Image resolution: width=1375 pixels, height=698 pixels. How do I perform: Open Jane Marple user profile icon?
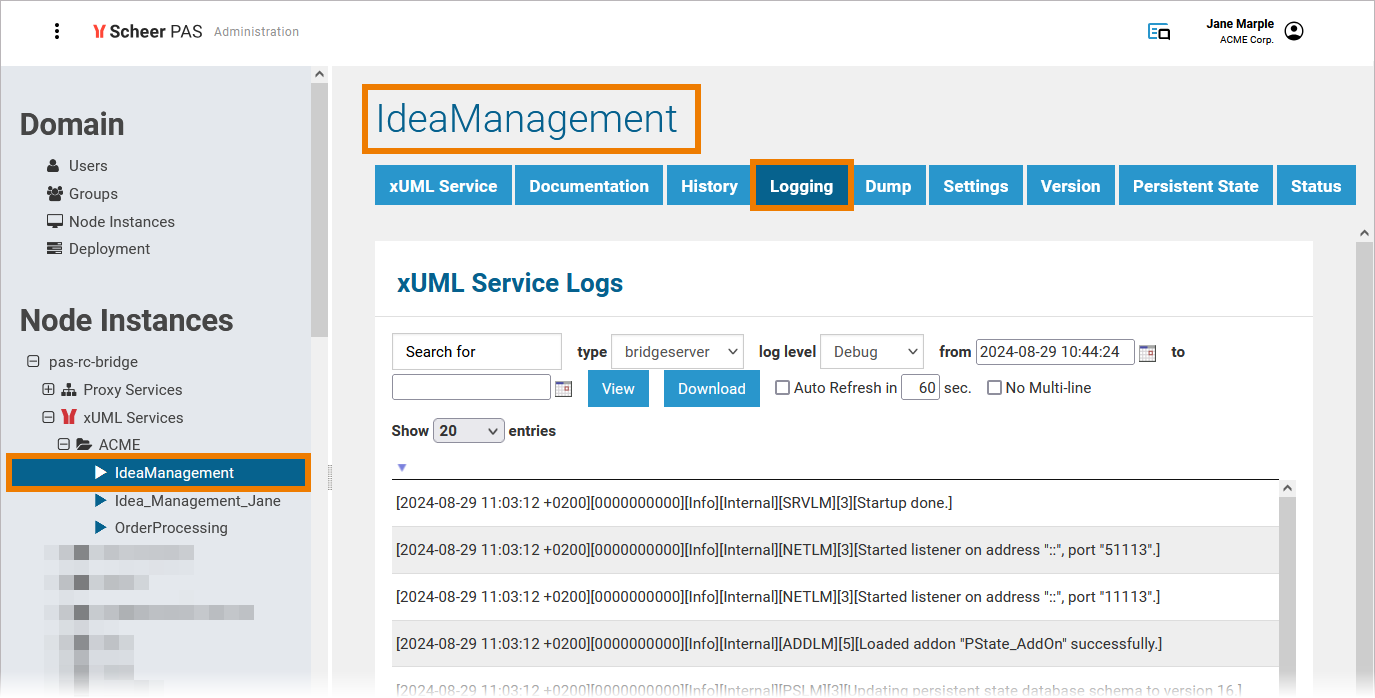click(x=1294, y=32)
